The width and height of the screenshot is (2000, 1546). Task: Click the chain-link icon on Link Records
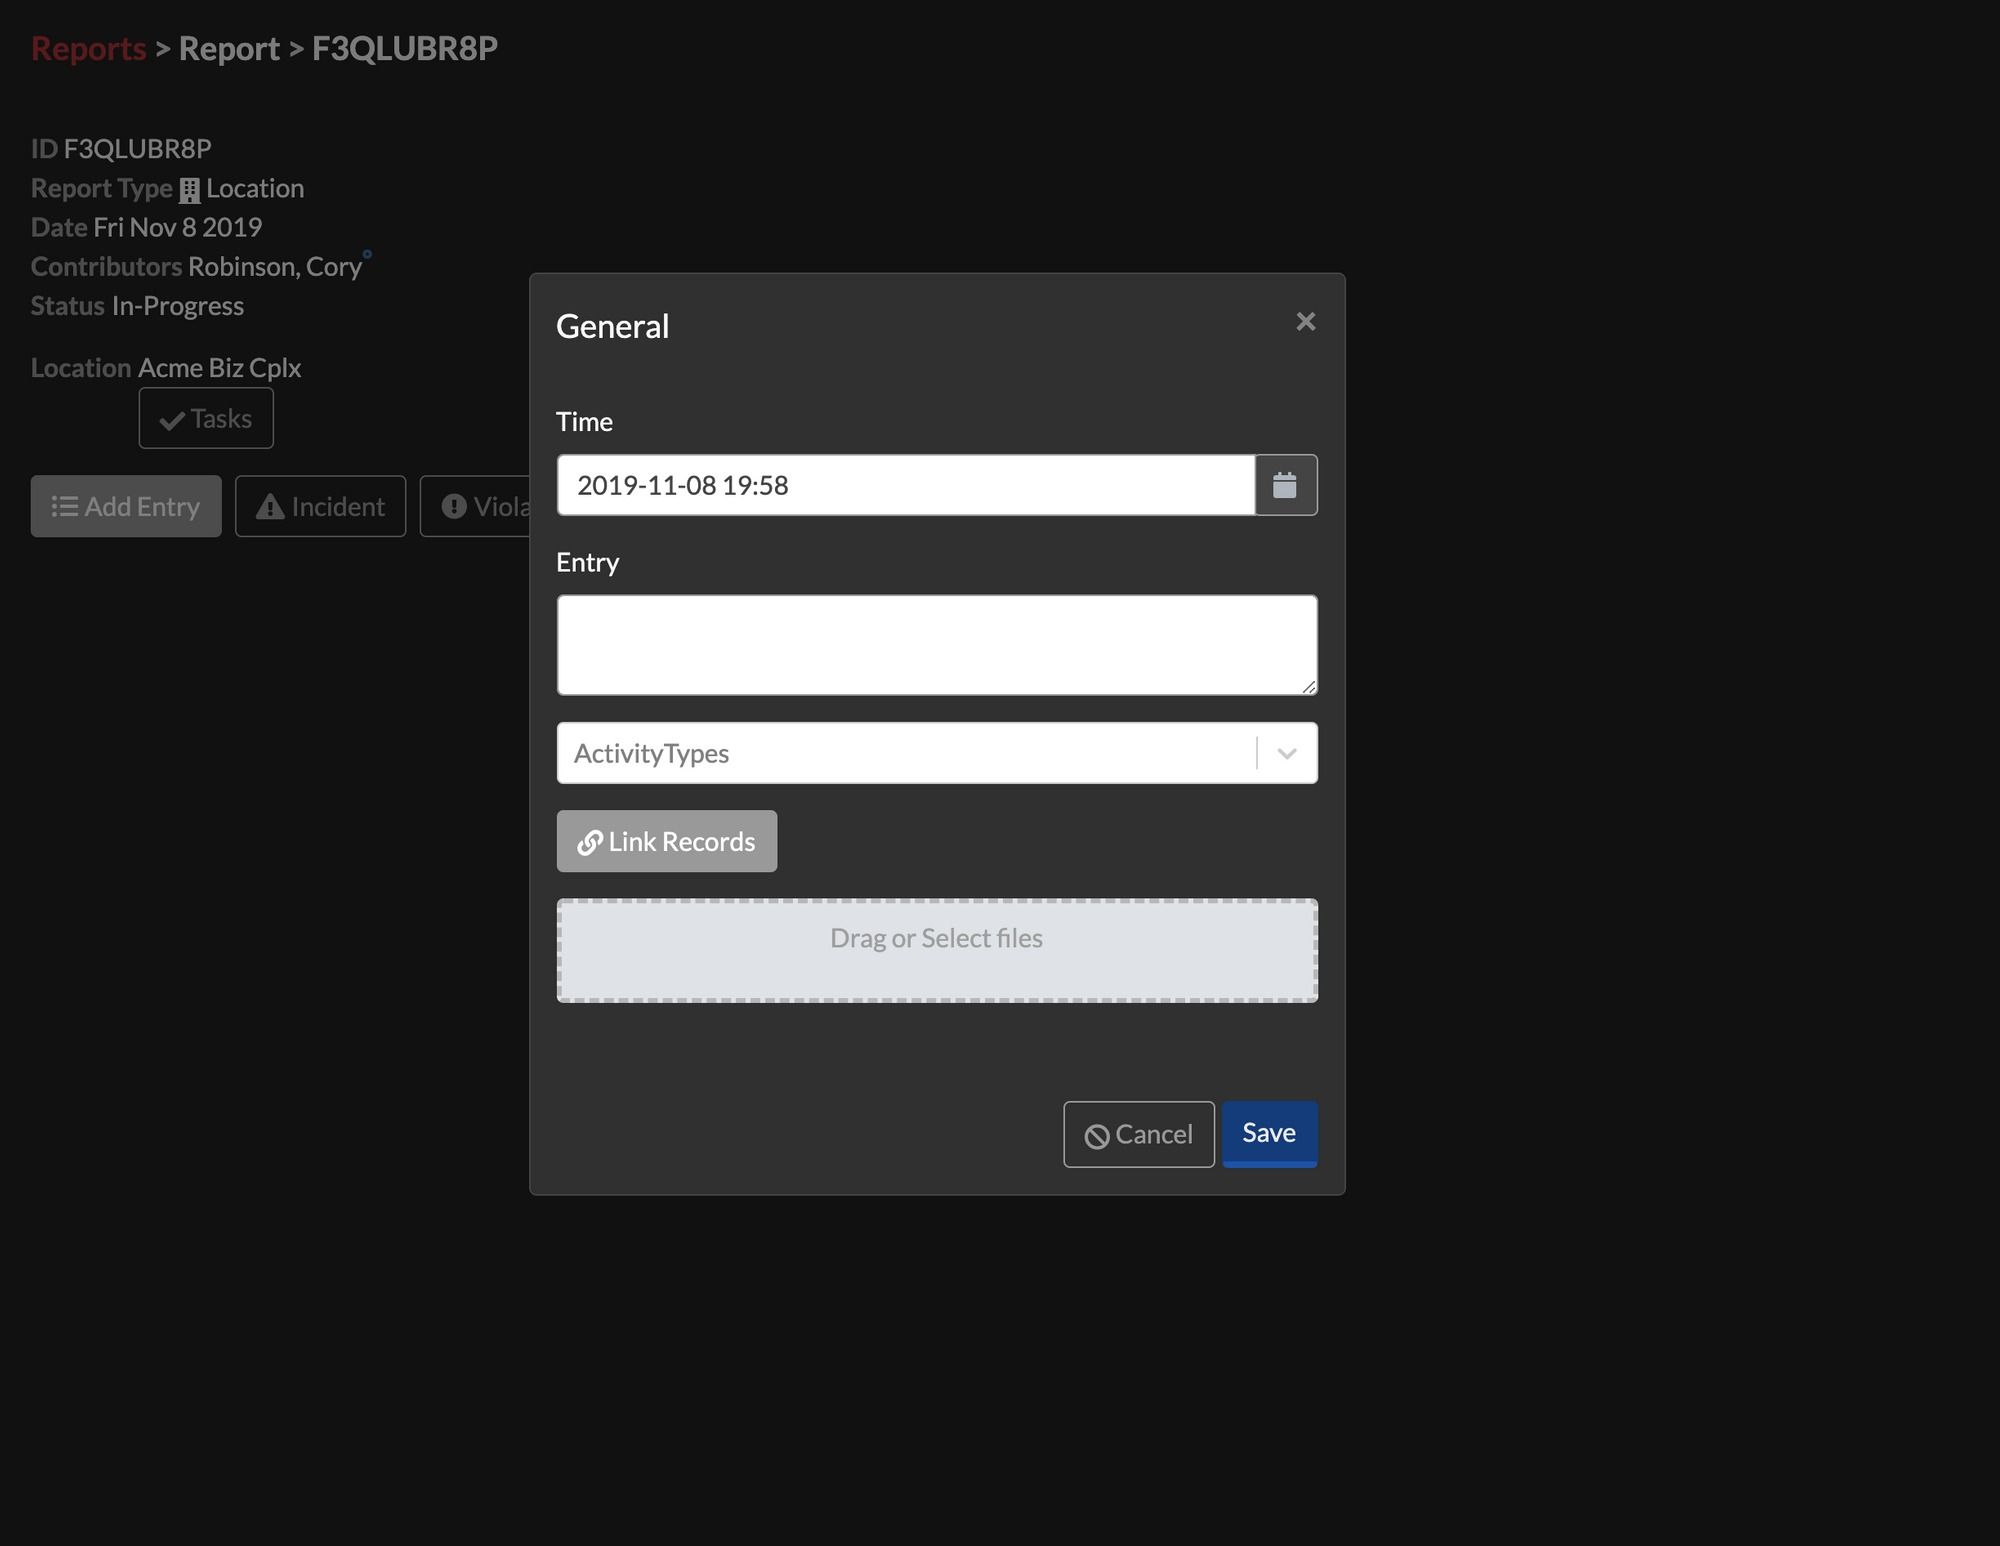click(x=590, y=841)
